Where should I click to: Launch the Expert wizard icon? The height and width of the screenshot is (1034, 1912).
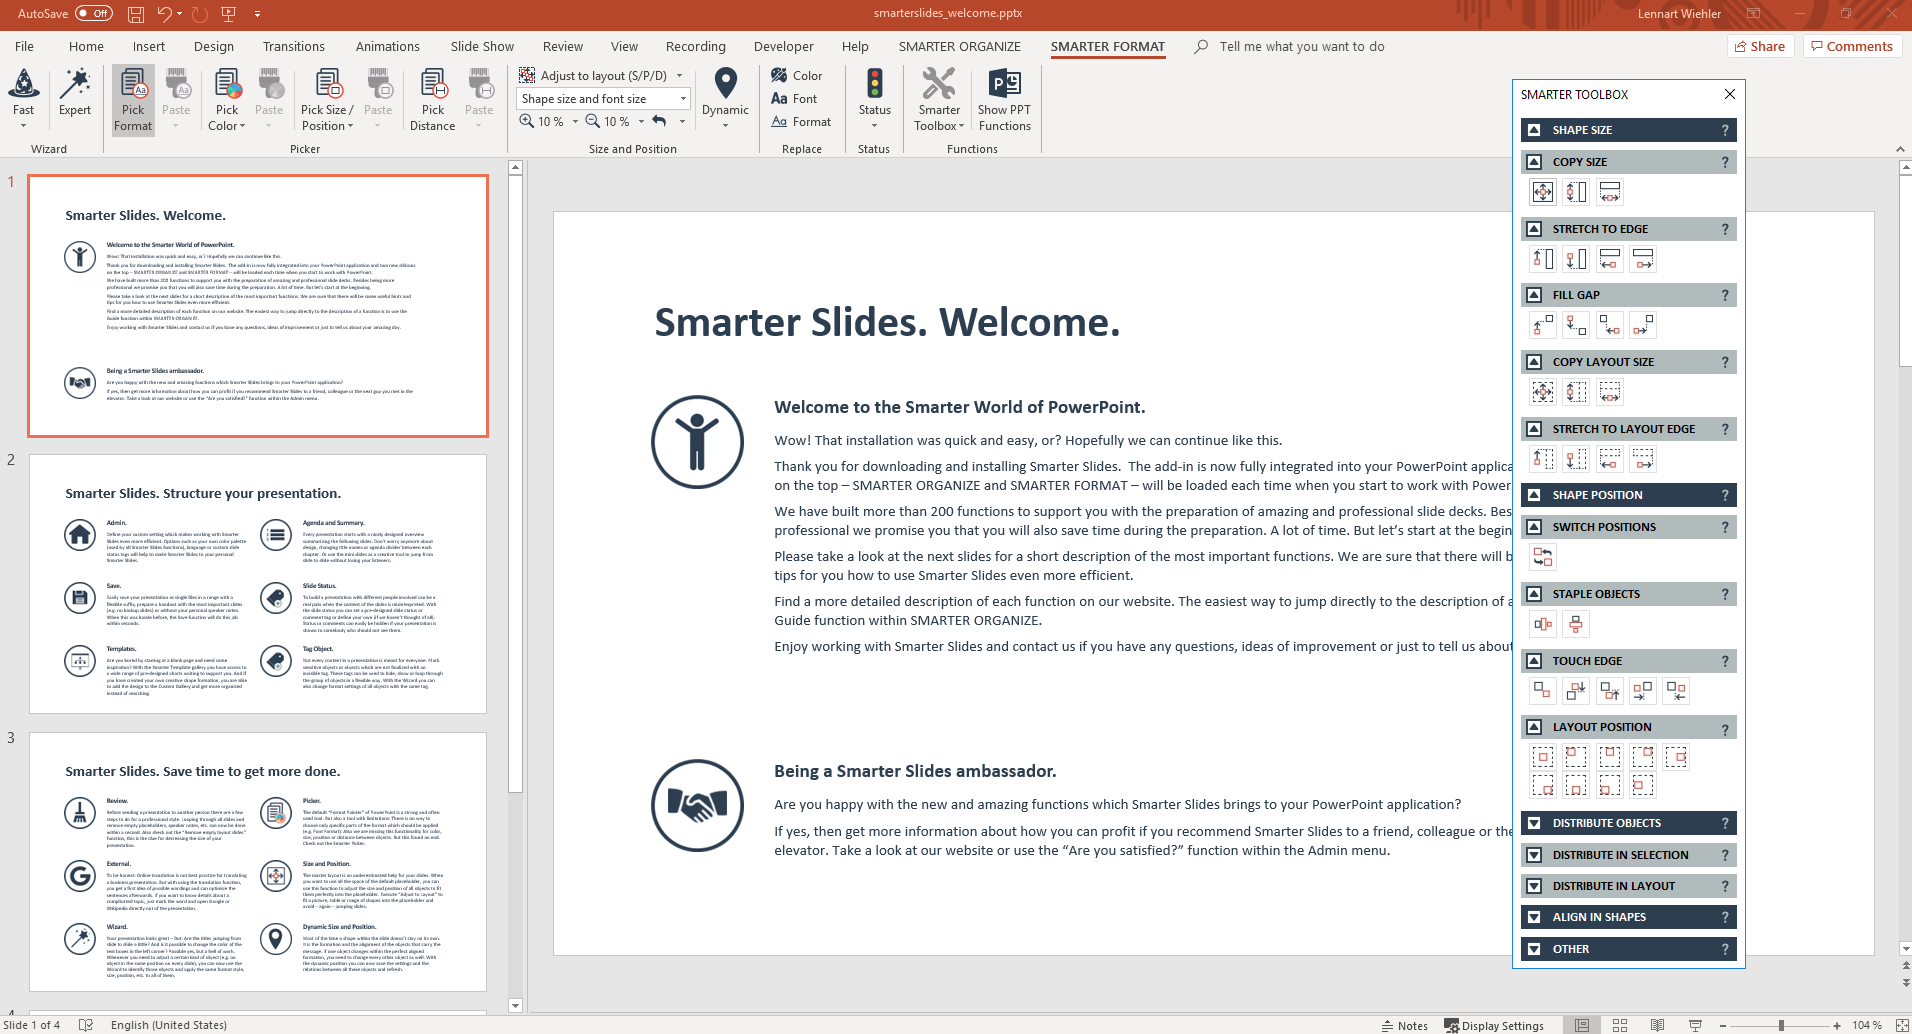(x=75, y=98)
